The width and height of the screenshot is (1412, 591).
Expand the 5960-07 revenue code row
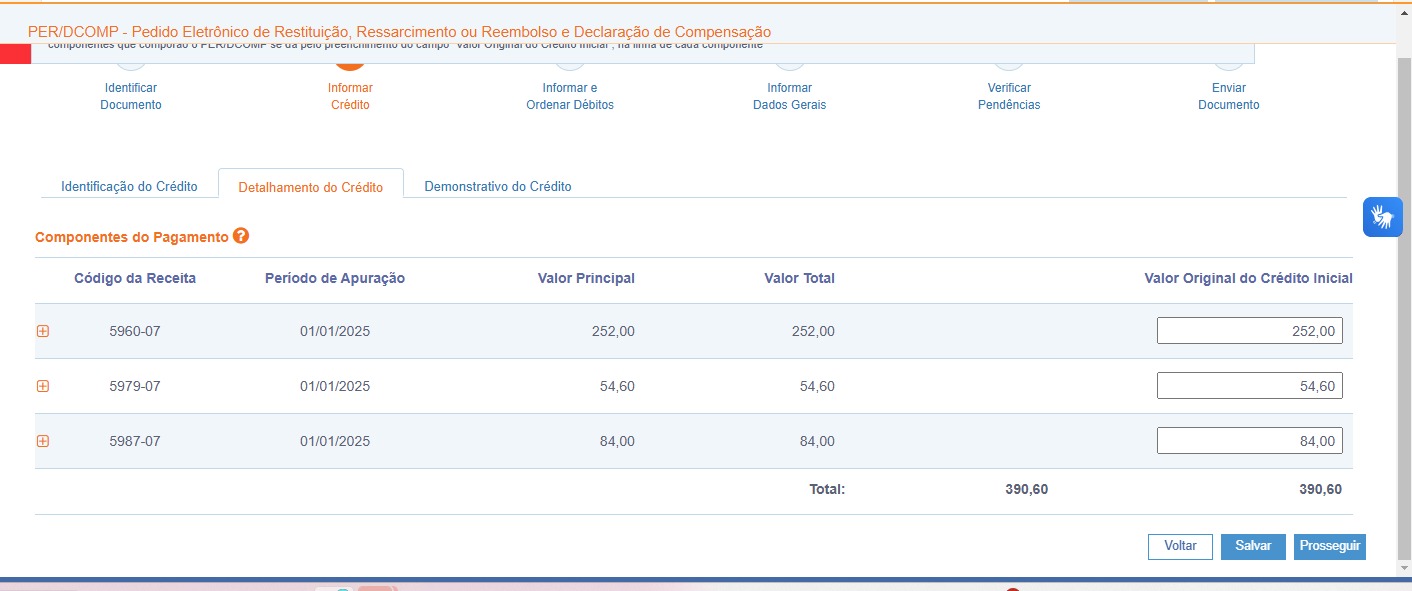(x=43, y=331)
